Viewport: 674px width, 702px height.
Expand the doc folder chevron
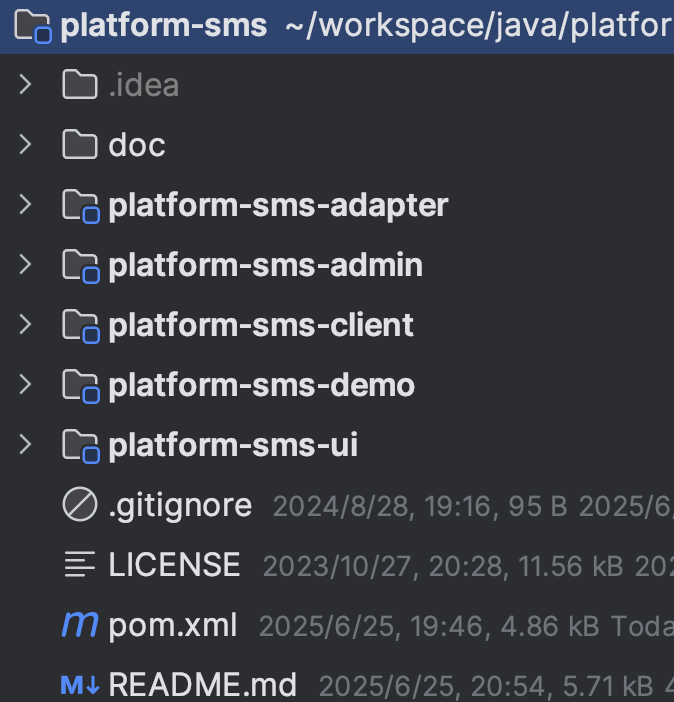point(26,144)
